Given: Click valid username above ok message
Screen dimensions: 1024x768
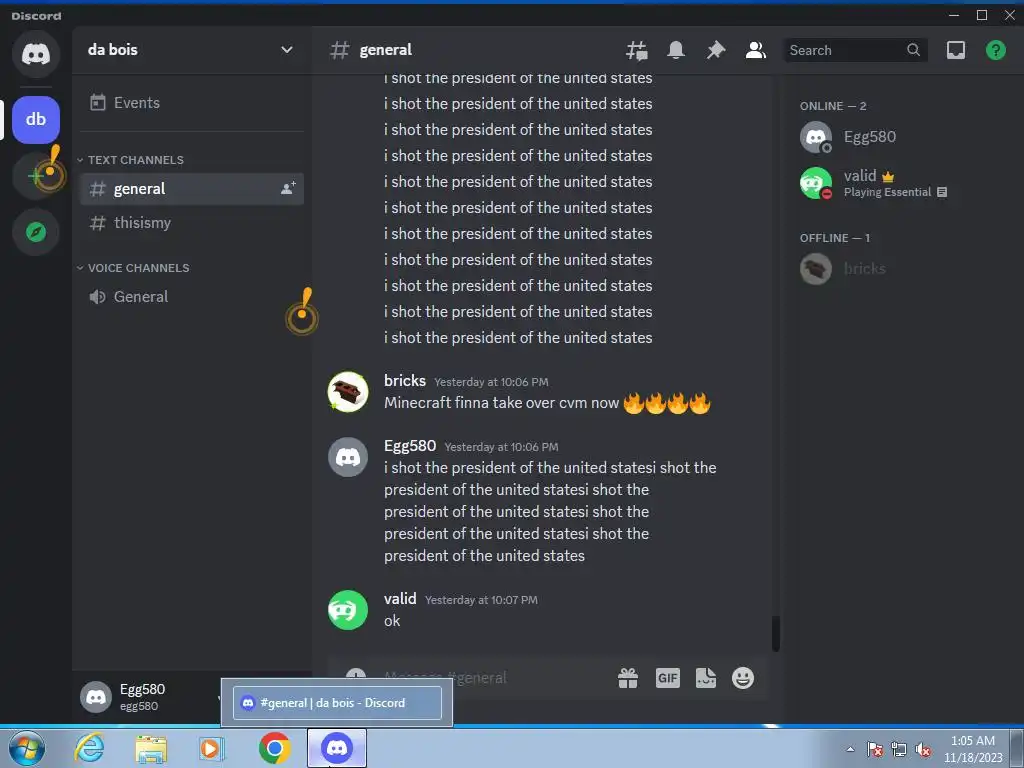Looking at the screenshot, I should [x=400, y=599].
